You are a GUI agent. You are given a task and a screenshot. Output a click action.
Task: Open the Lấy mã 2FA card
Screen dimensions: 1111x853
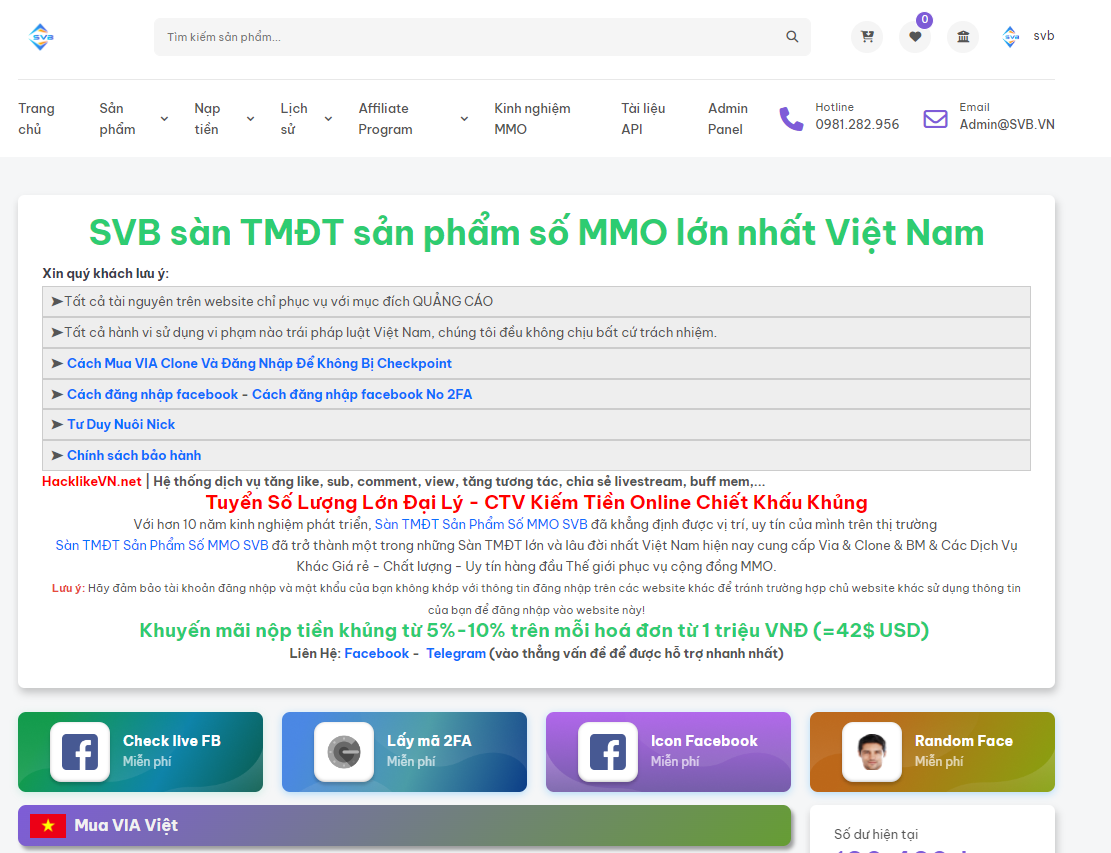tap(405, 752)
